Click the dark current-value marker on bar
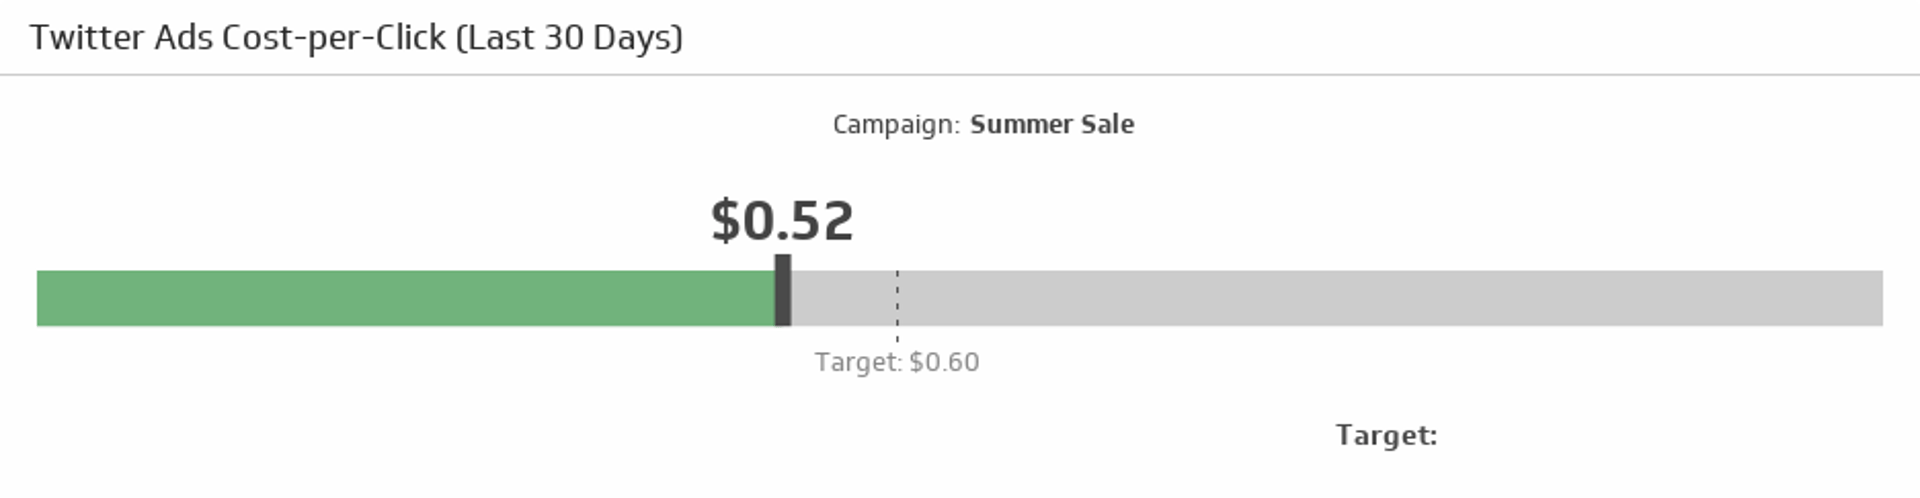Image resolution: width=1920 pixels, height=498 pixels. pos(783,291)
